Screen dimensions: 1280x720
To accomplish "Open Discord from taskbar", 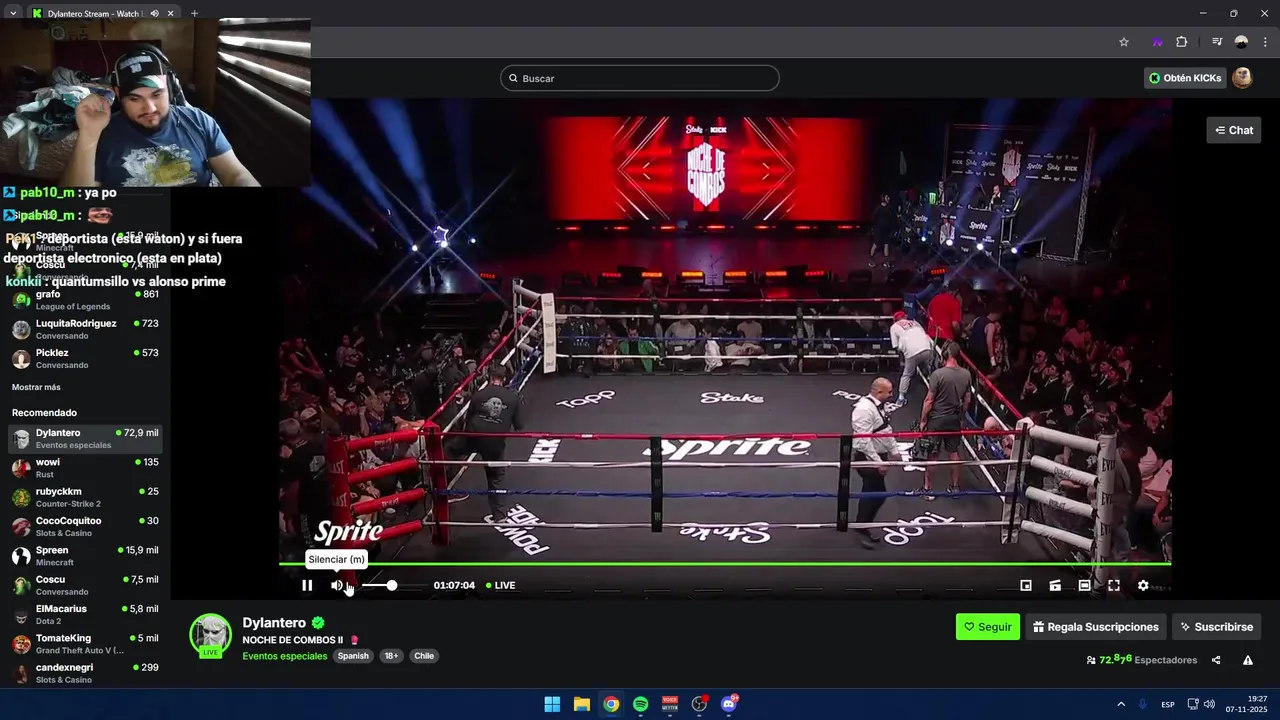I will [x=729, y=704].
